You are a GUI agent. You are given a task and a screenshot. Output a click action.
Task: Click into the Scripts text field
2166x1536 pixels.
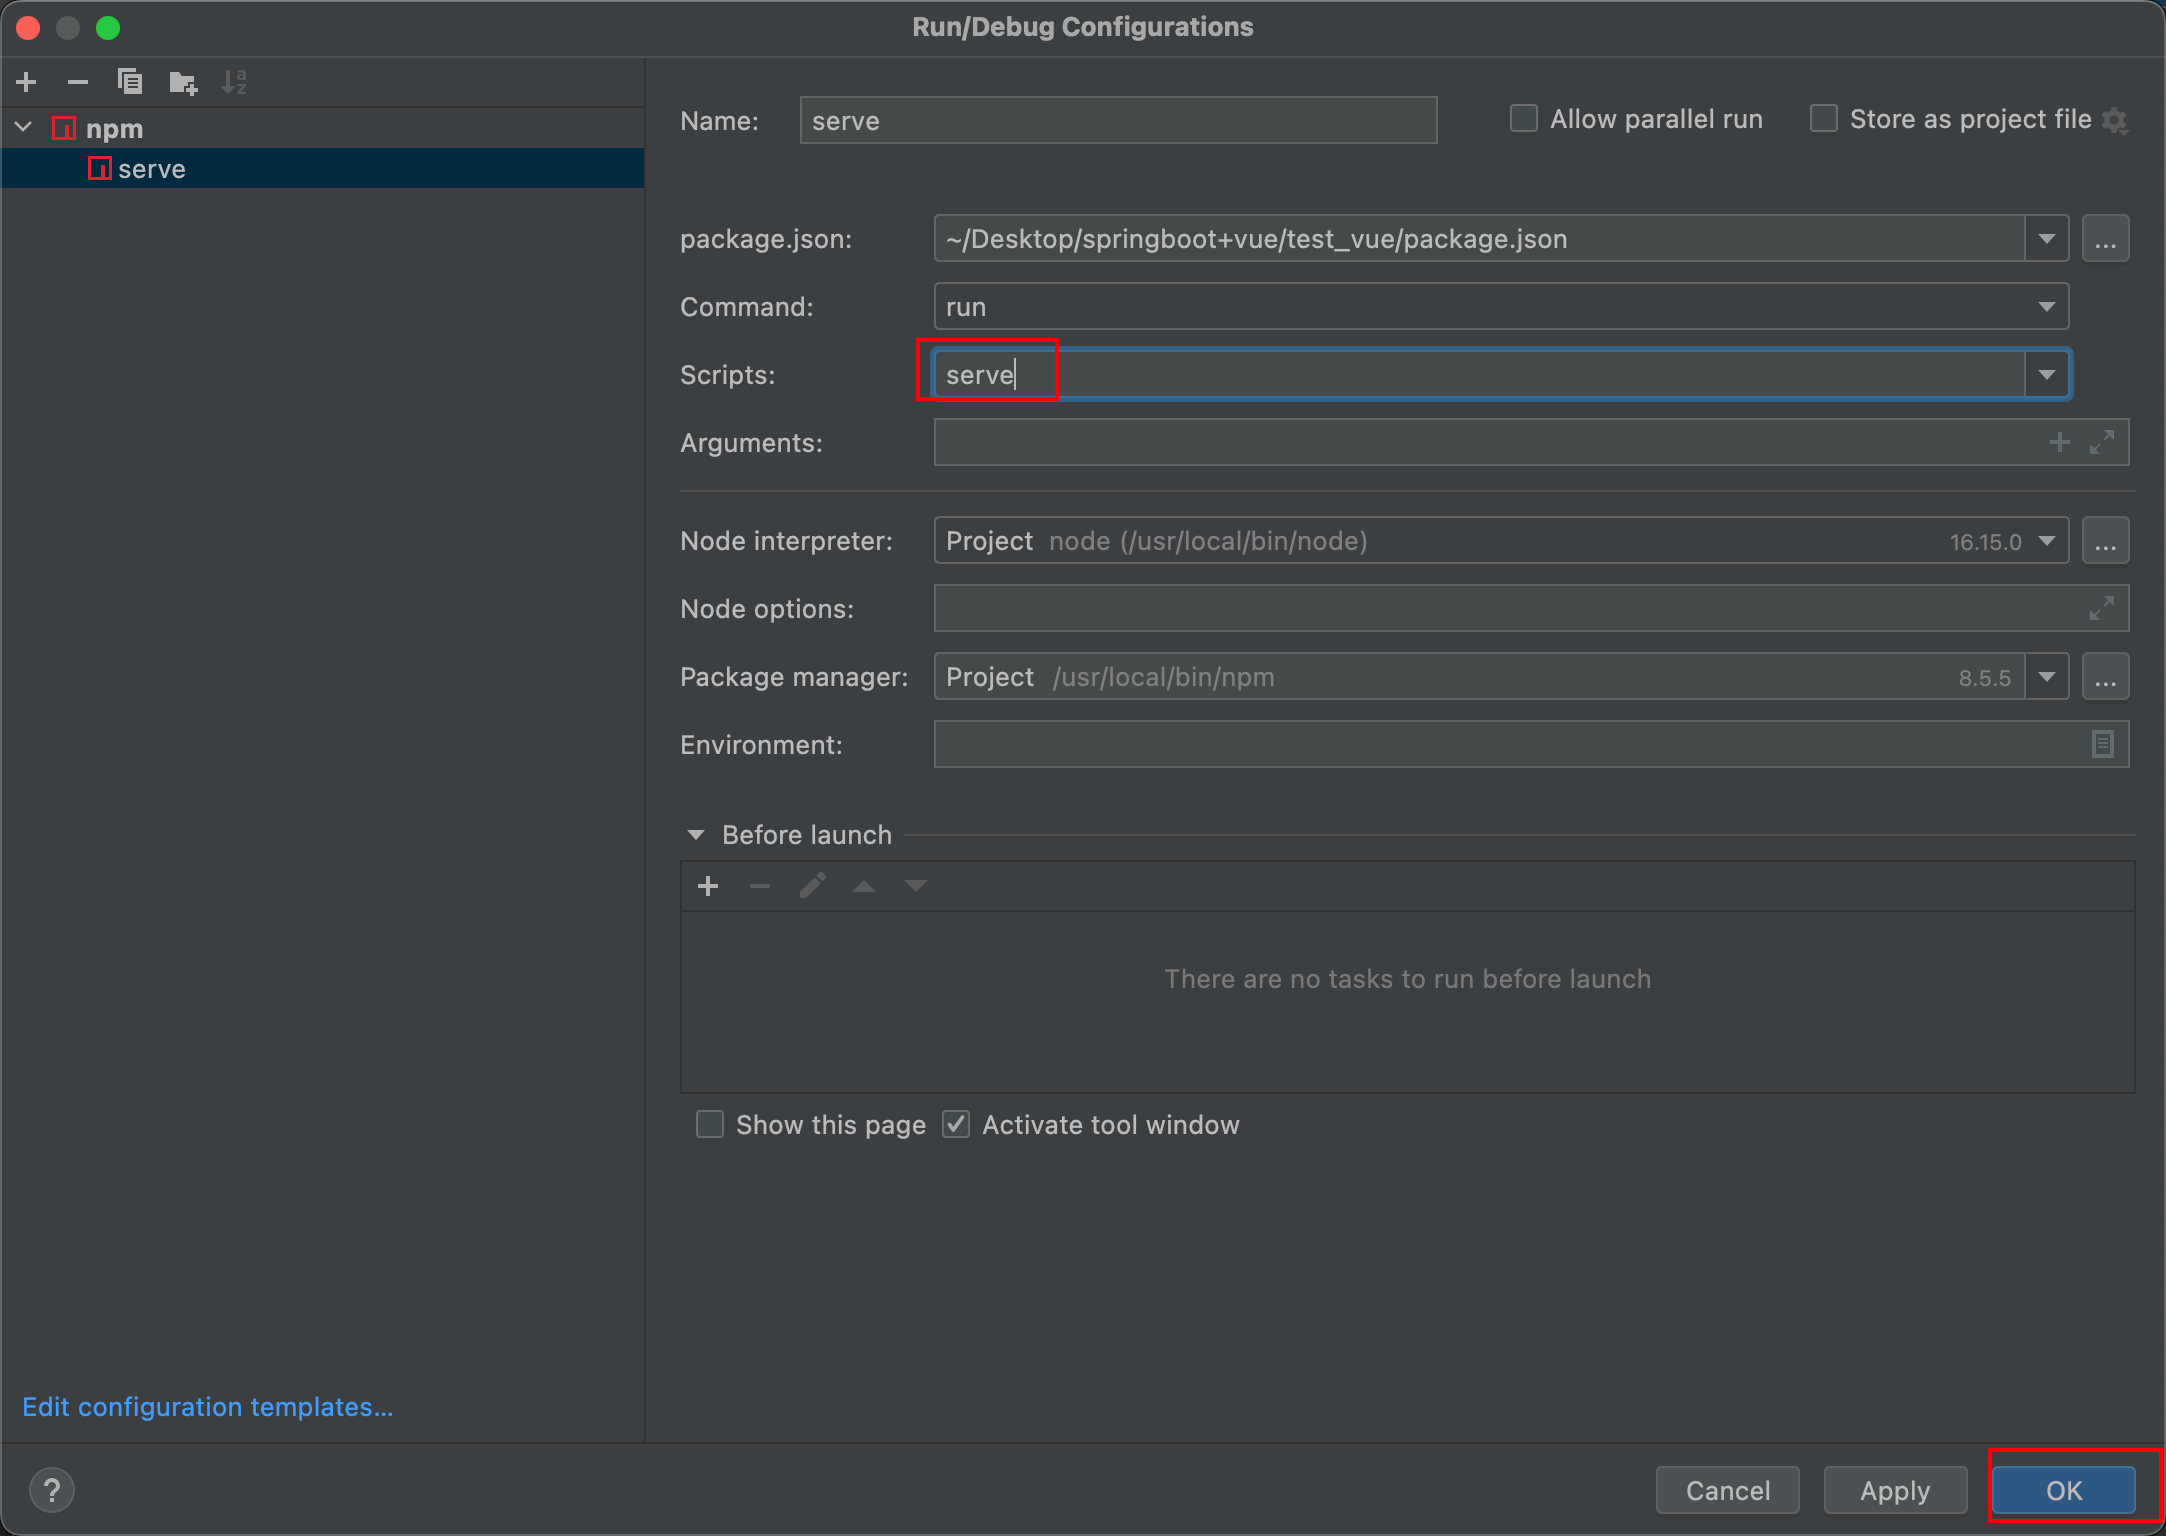[1480, 375]
